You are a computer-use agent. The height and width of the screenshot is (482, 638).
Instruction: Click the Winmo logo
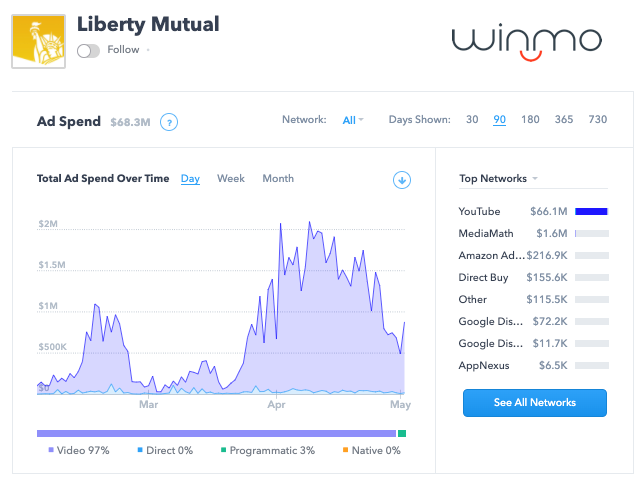(x=527, y=43)
